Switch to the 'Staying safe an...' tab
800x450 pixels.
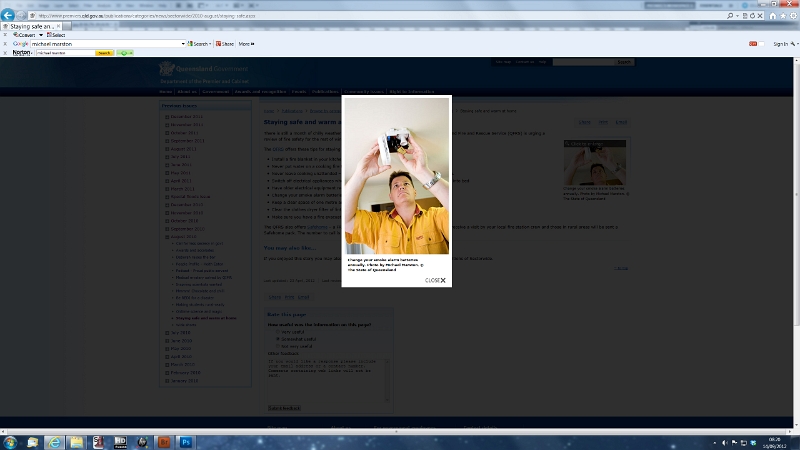31,26
